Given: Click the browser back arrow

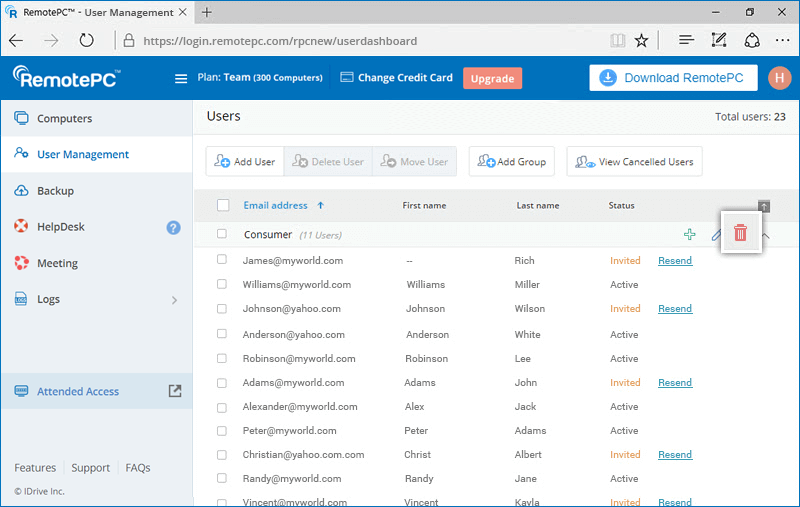Looking at the screenshot, I should pos(16,40).
